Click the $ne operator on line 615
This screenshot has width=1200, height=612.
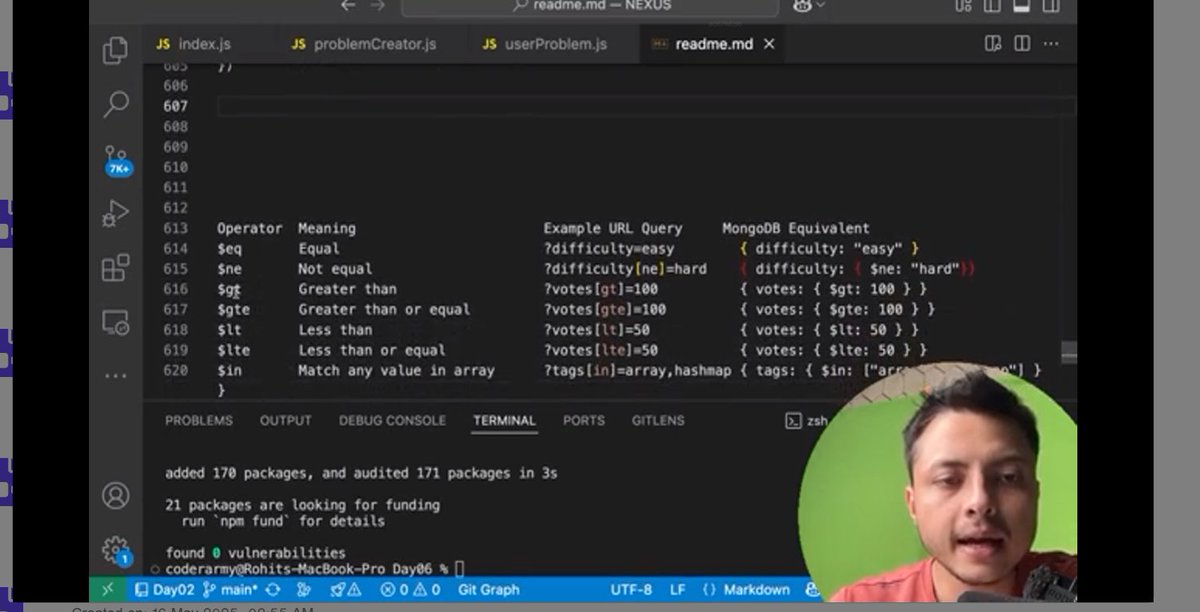[x=229, y=269]
